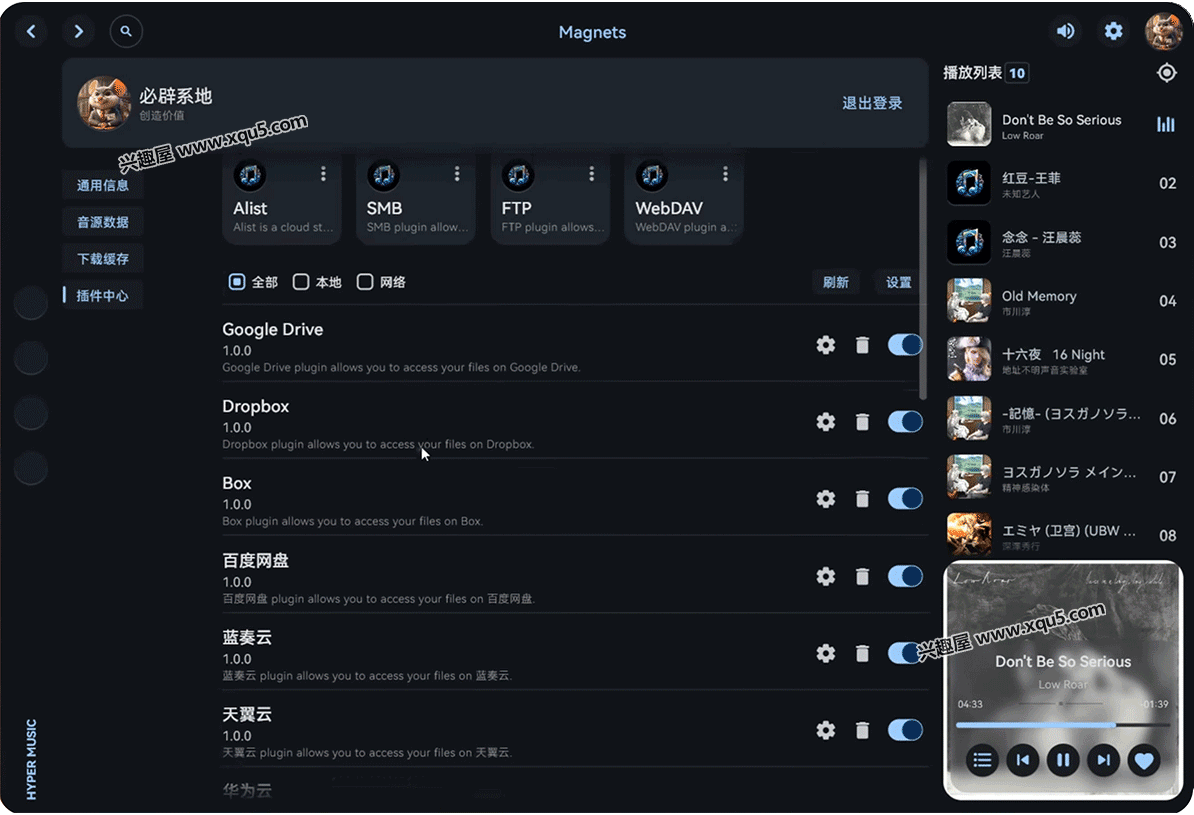Play 红豆-王菲 from the playlist

point(1062,184)
